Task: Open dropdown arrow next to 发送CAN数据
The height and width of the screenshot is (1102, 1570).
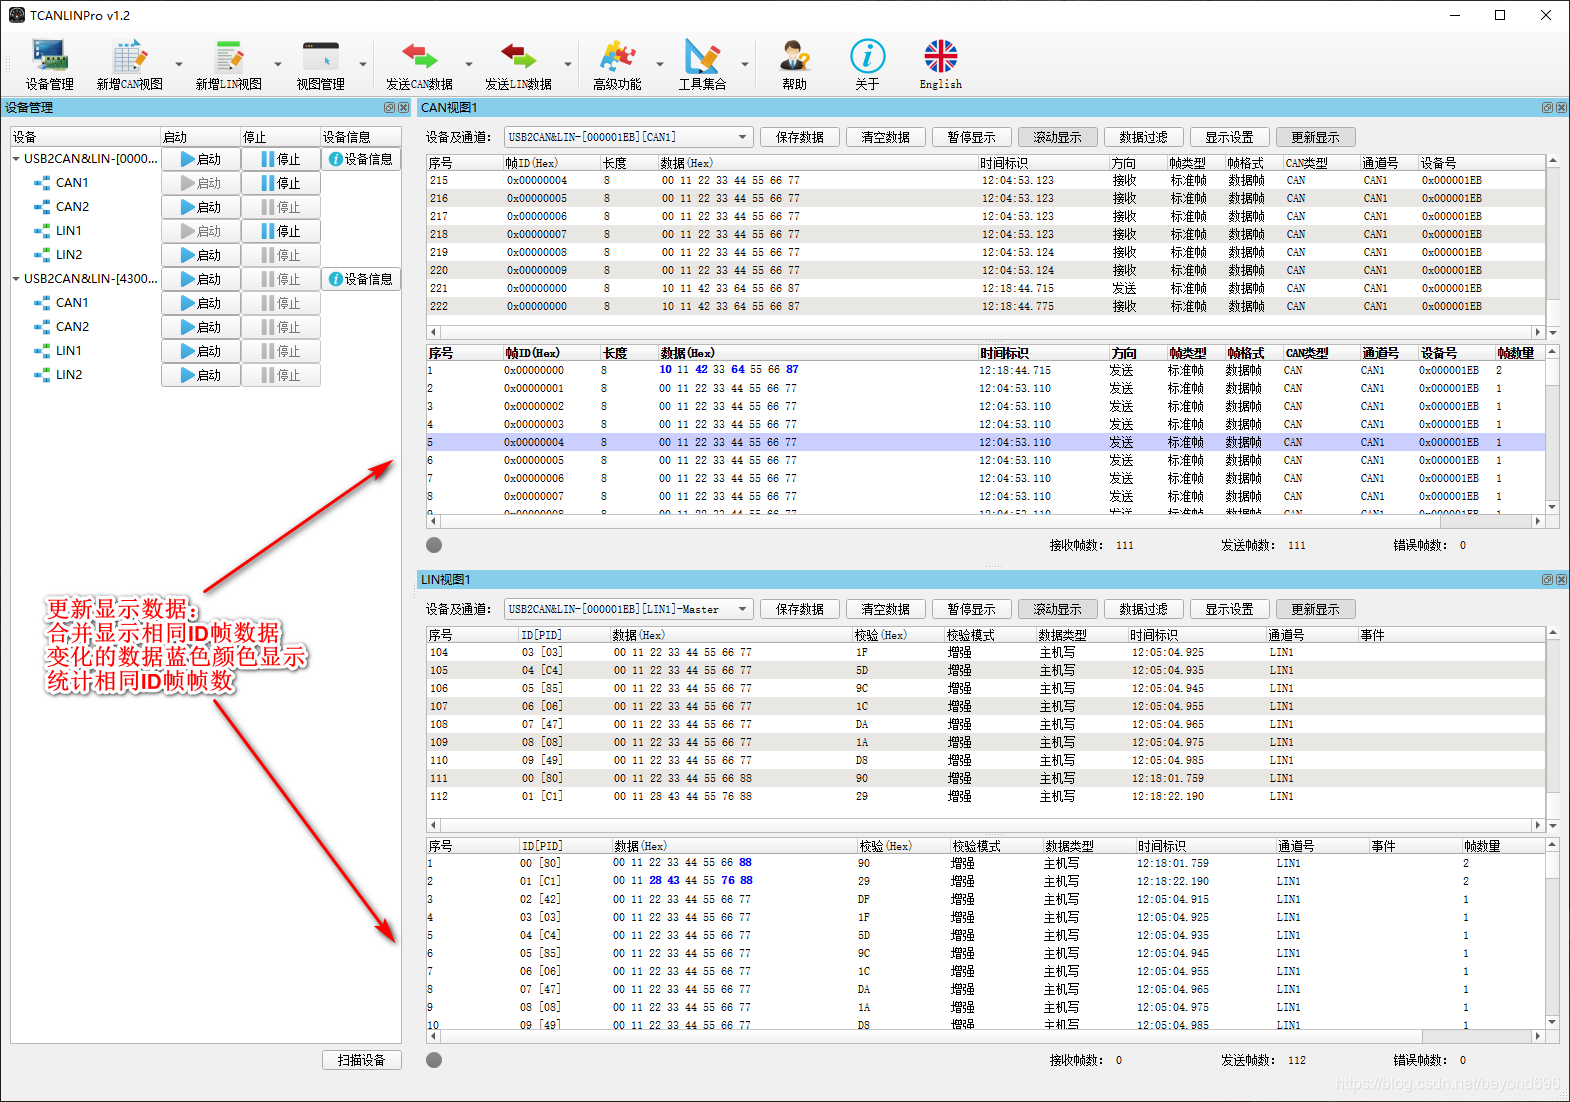Action: (x=468, y=65)
